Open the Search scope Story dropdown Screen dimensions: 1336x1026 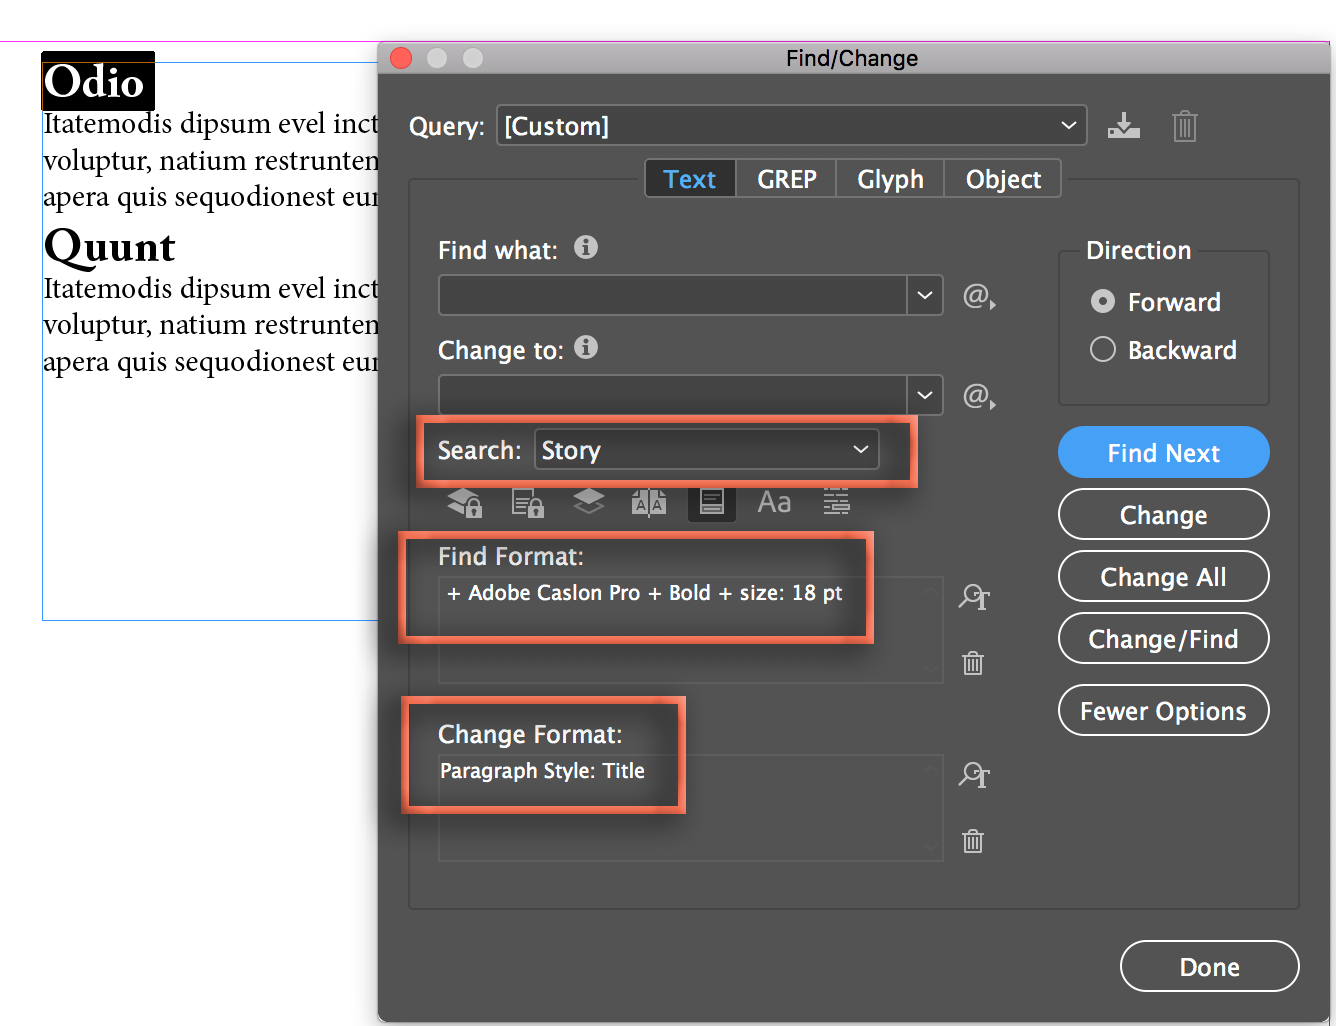tap(707, 450)
